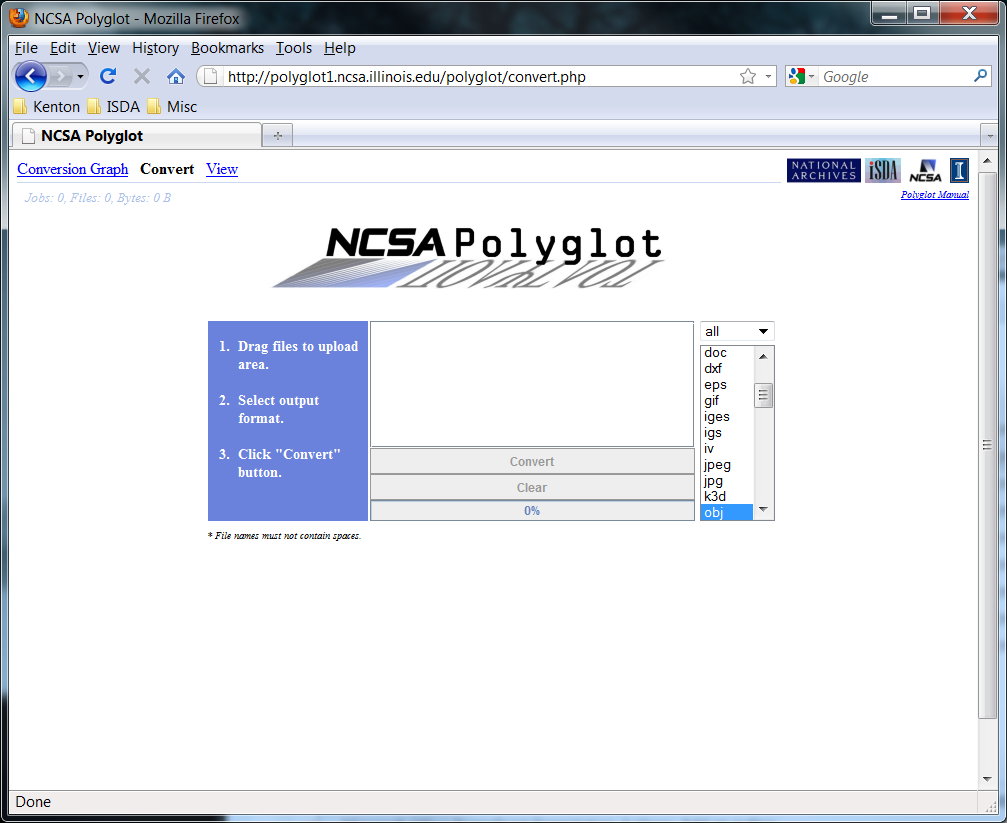Open the Edit menu
Viewport: 1007px width, 823px height.
63,48
